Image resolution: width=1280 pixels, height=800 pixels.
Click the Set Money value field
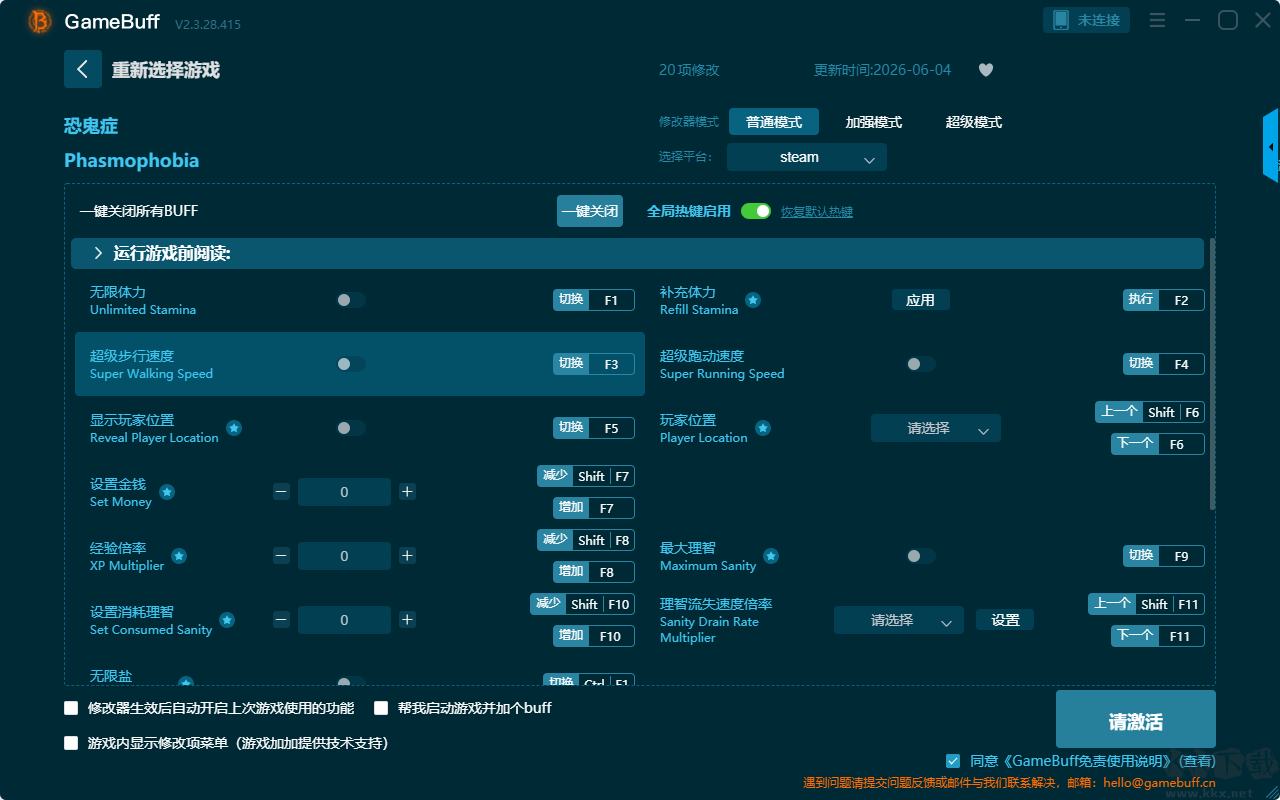pyautogui.click(x=344, y=492)
